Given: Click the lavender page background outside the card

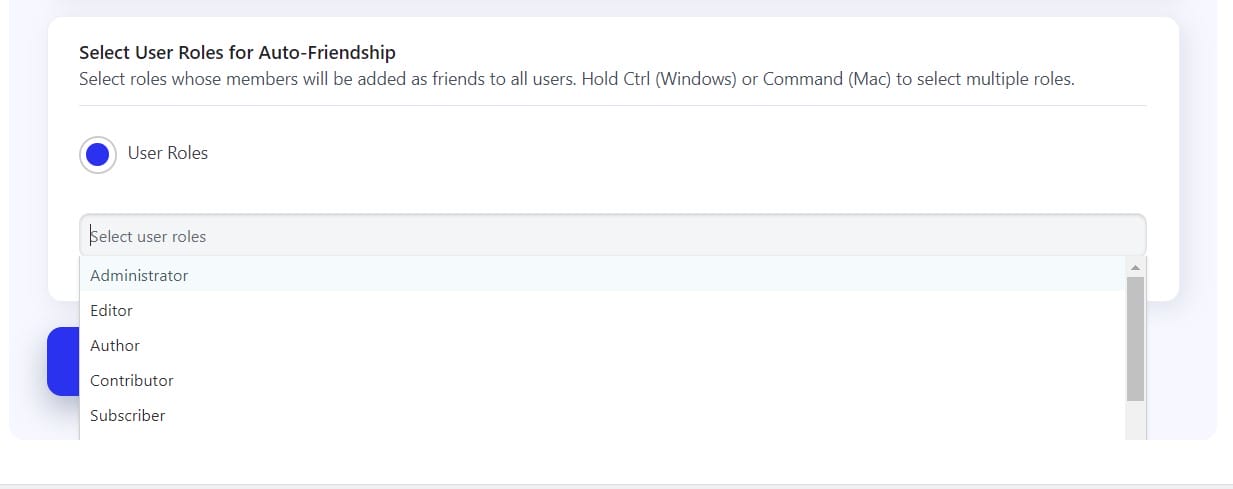Looking at the screenshot, I should click(1198, 200).
